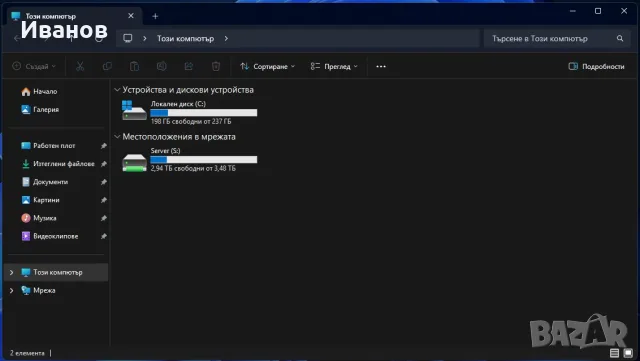The width and height of the screenshot is (640, 361).
Task: Click Този компютър breadcrumb in address bar
Action: [x=185, y=38]
